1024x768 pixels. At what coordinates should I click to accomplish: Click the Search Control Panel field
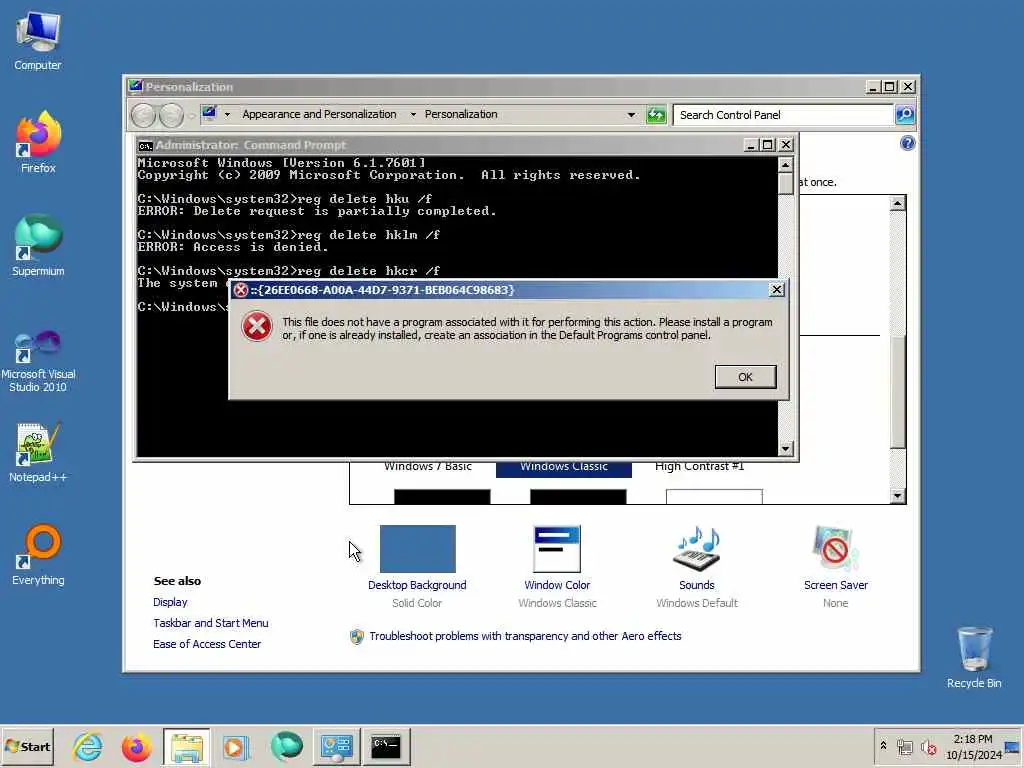(x=782, y=115)
